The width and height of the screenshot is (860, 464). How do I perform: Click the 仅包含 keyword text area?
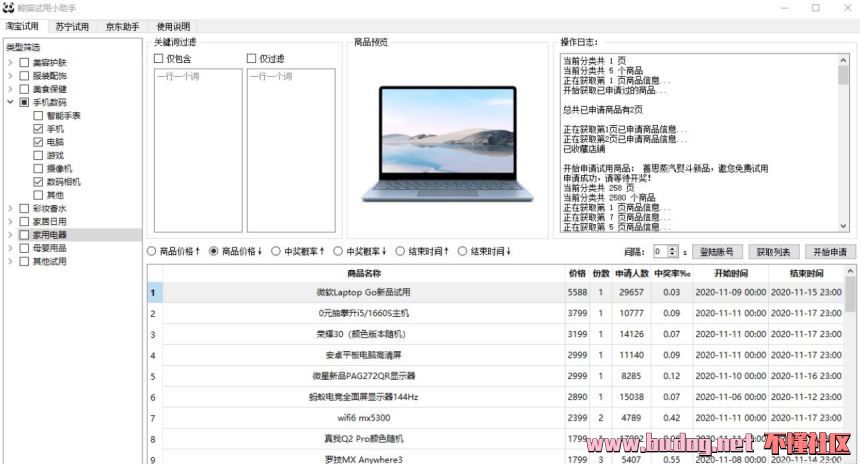click(x=198, y=150)
